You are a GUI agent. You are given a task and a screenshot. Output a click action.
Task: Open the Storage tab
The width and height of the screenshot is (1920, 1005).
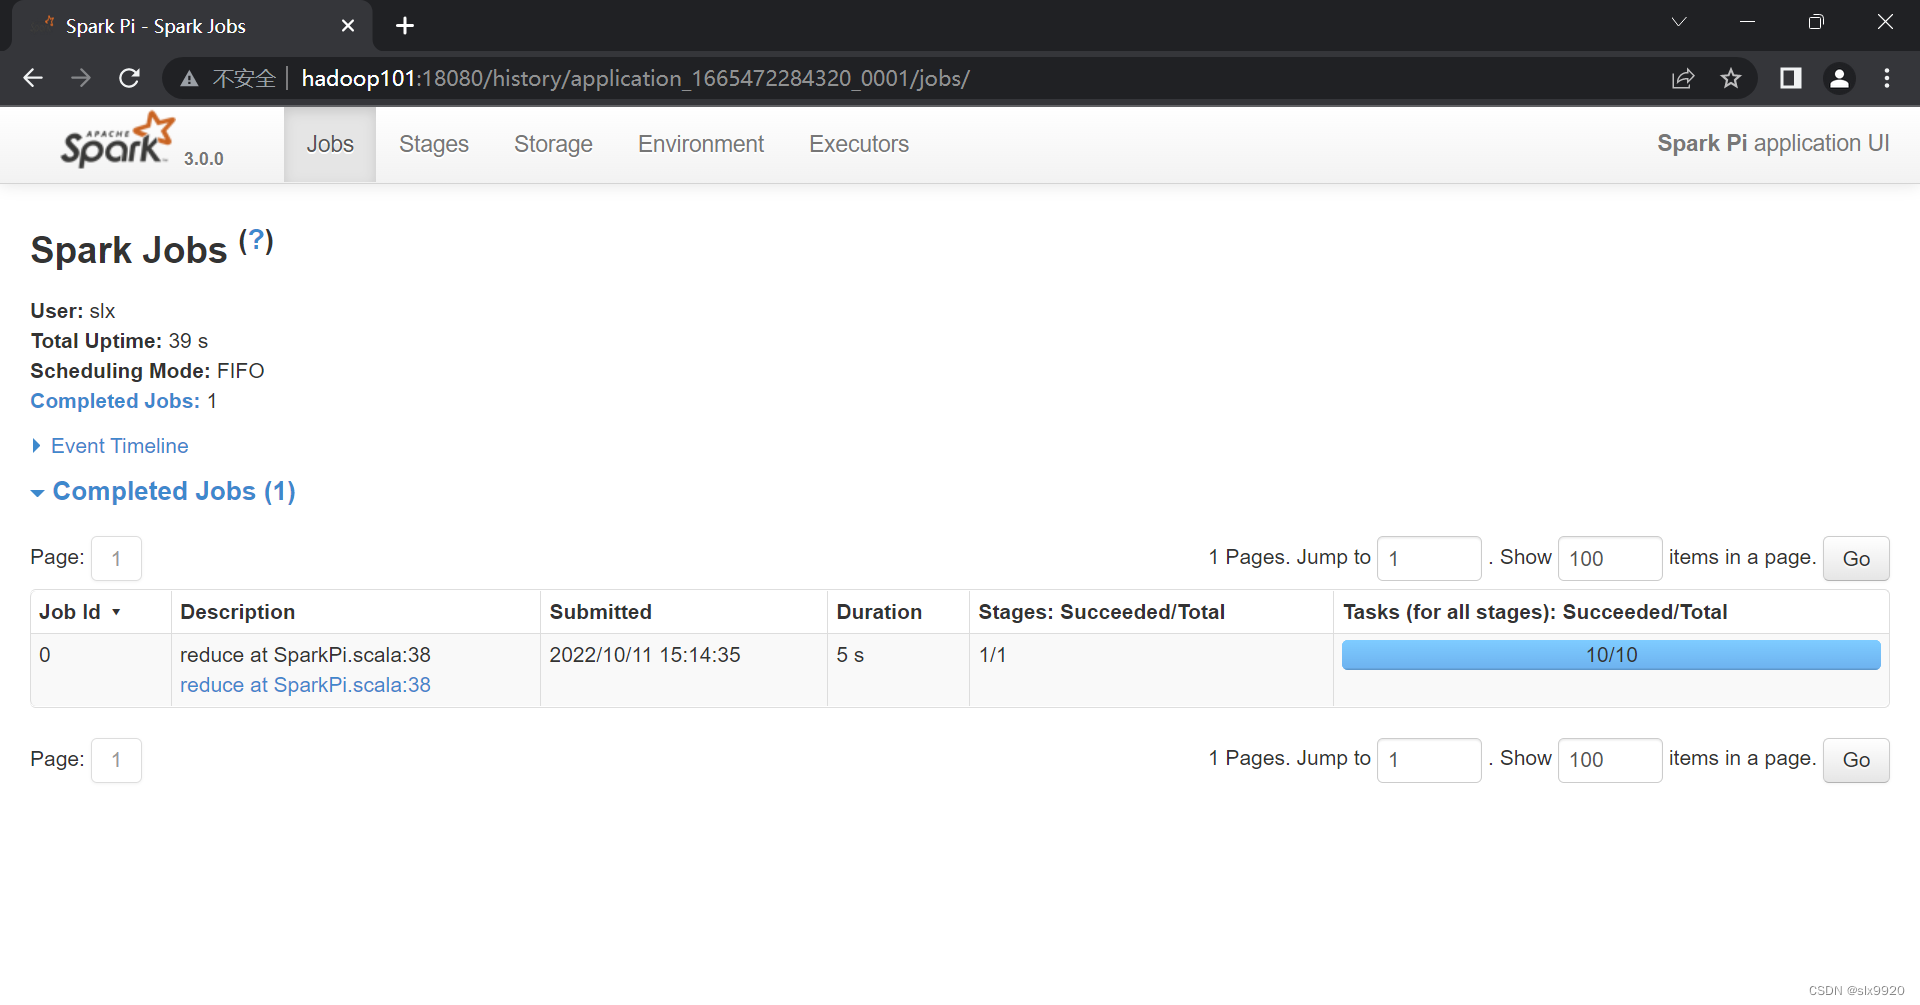553,144
